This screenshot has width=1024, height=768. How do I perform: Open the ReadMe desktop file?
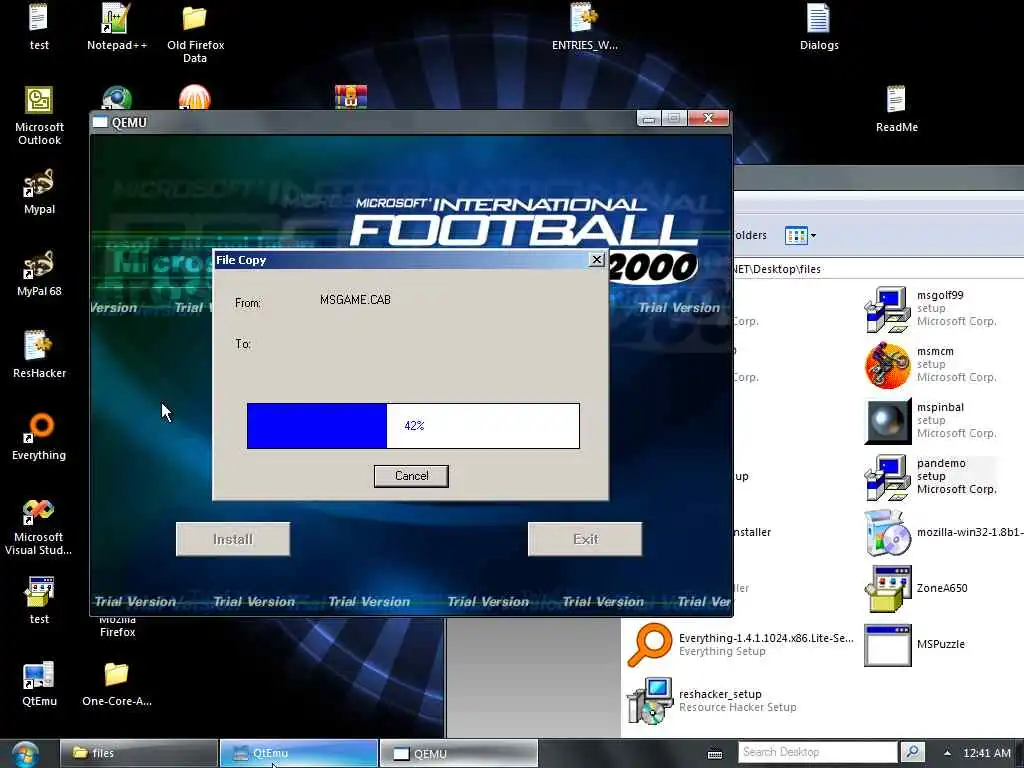(x=896, y=108)
